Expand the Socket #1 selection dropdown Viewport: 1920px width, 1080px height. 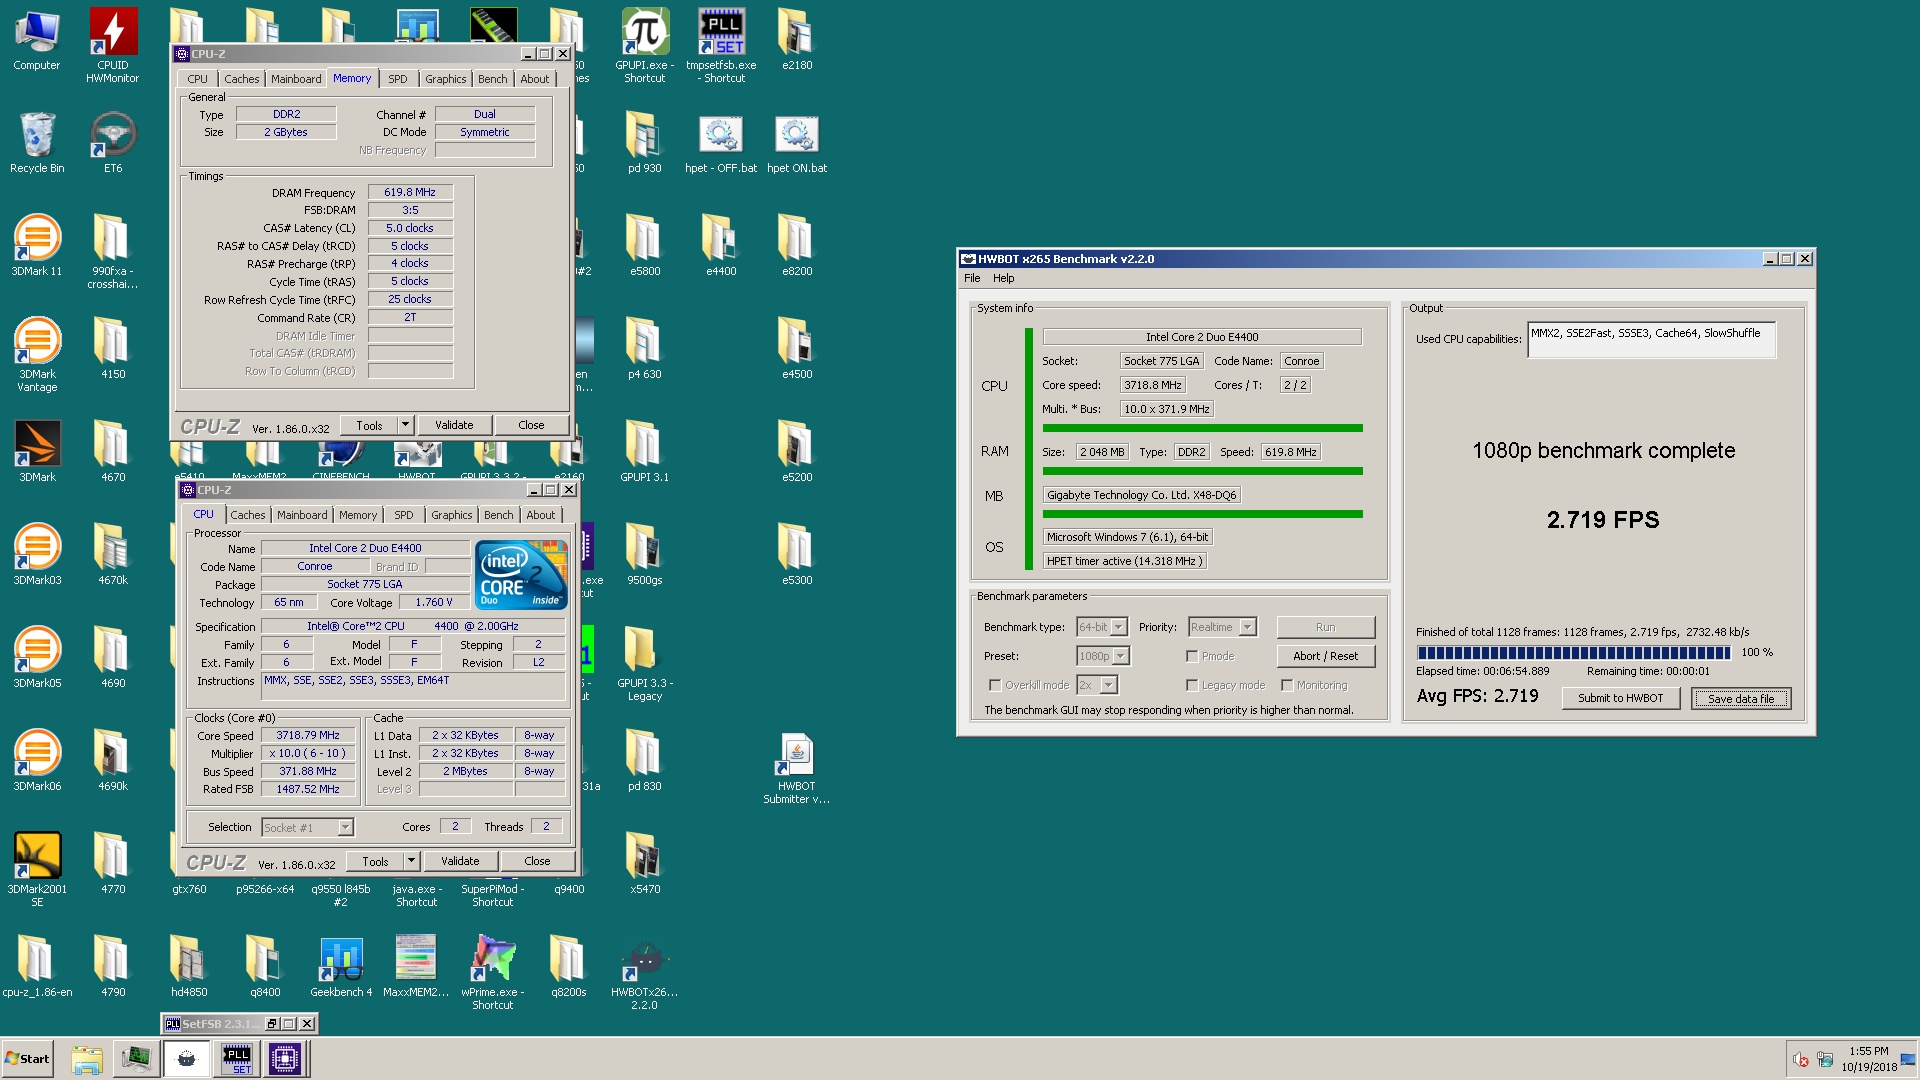coord(345,827)
